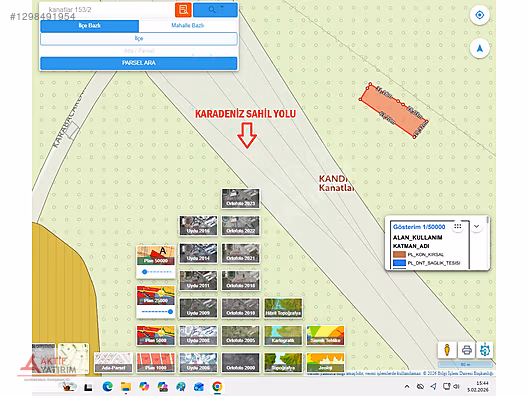Click the PL_DNT_SAGLIK_TESISI blue legend swatch
The width and height of the screenshot is (528, 396).
click(x=399, y=263)
